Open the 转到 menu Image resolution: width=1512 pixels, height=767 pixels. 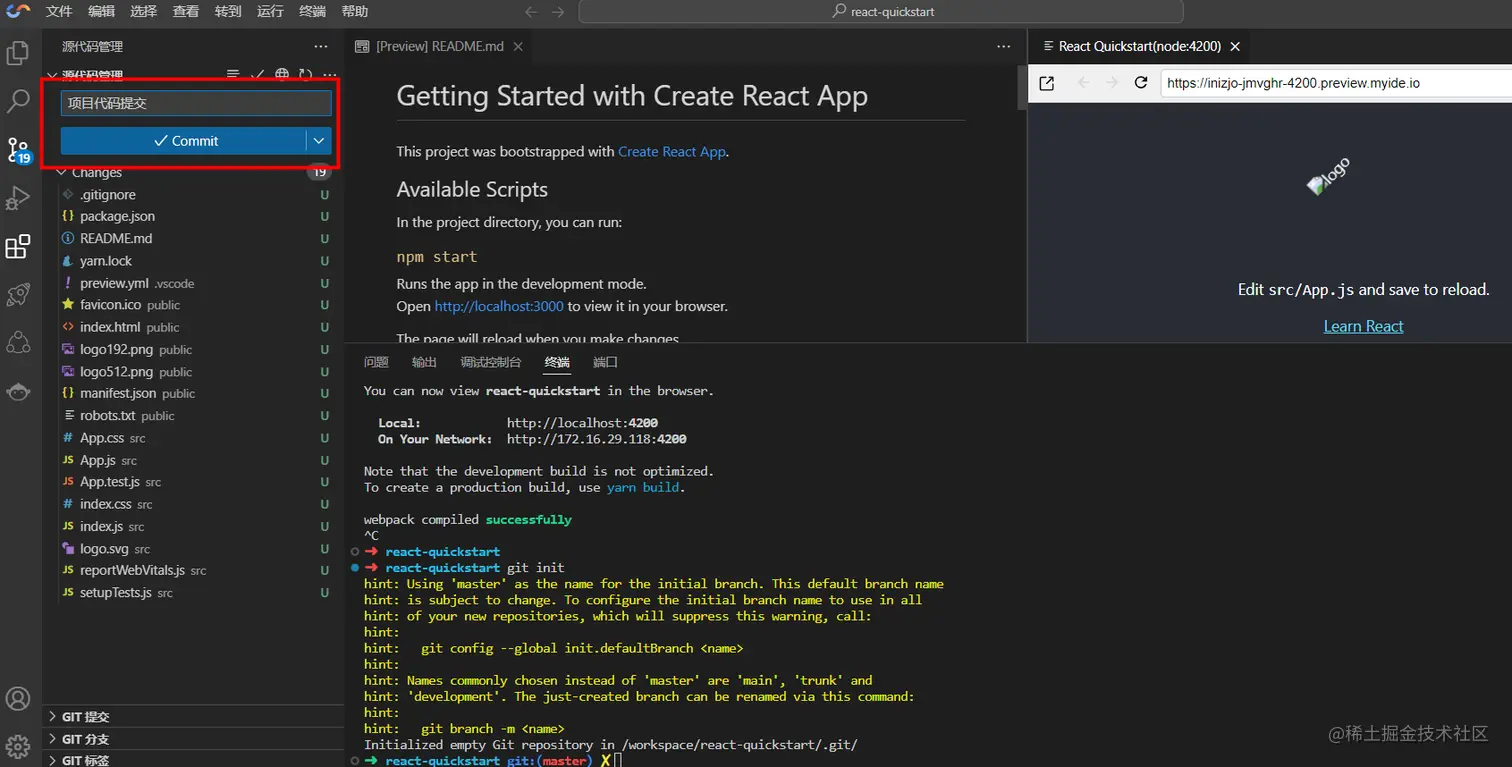[x=228, y=12]
